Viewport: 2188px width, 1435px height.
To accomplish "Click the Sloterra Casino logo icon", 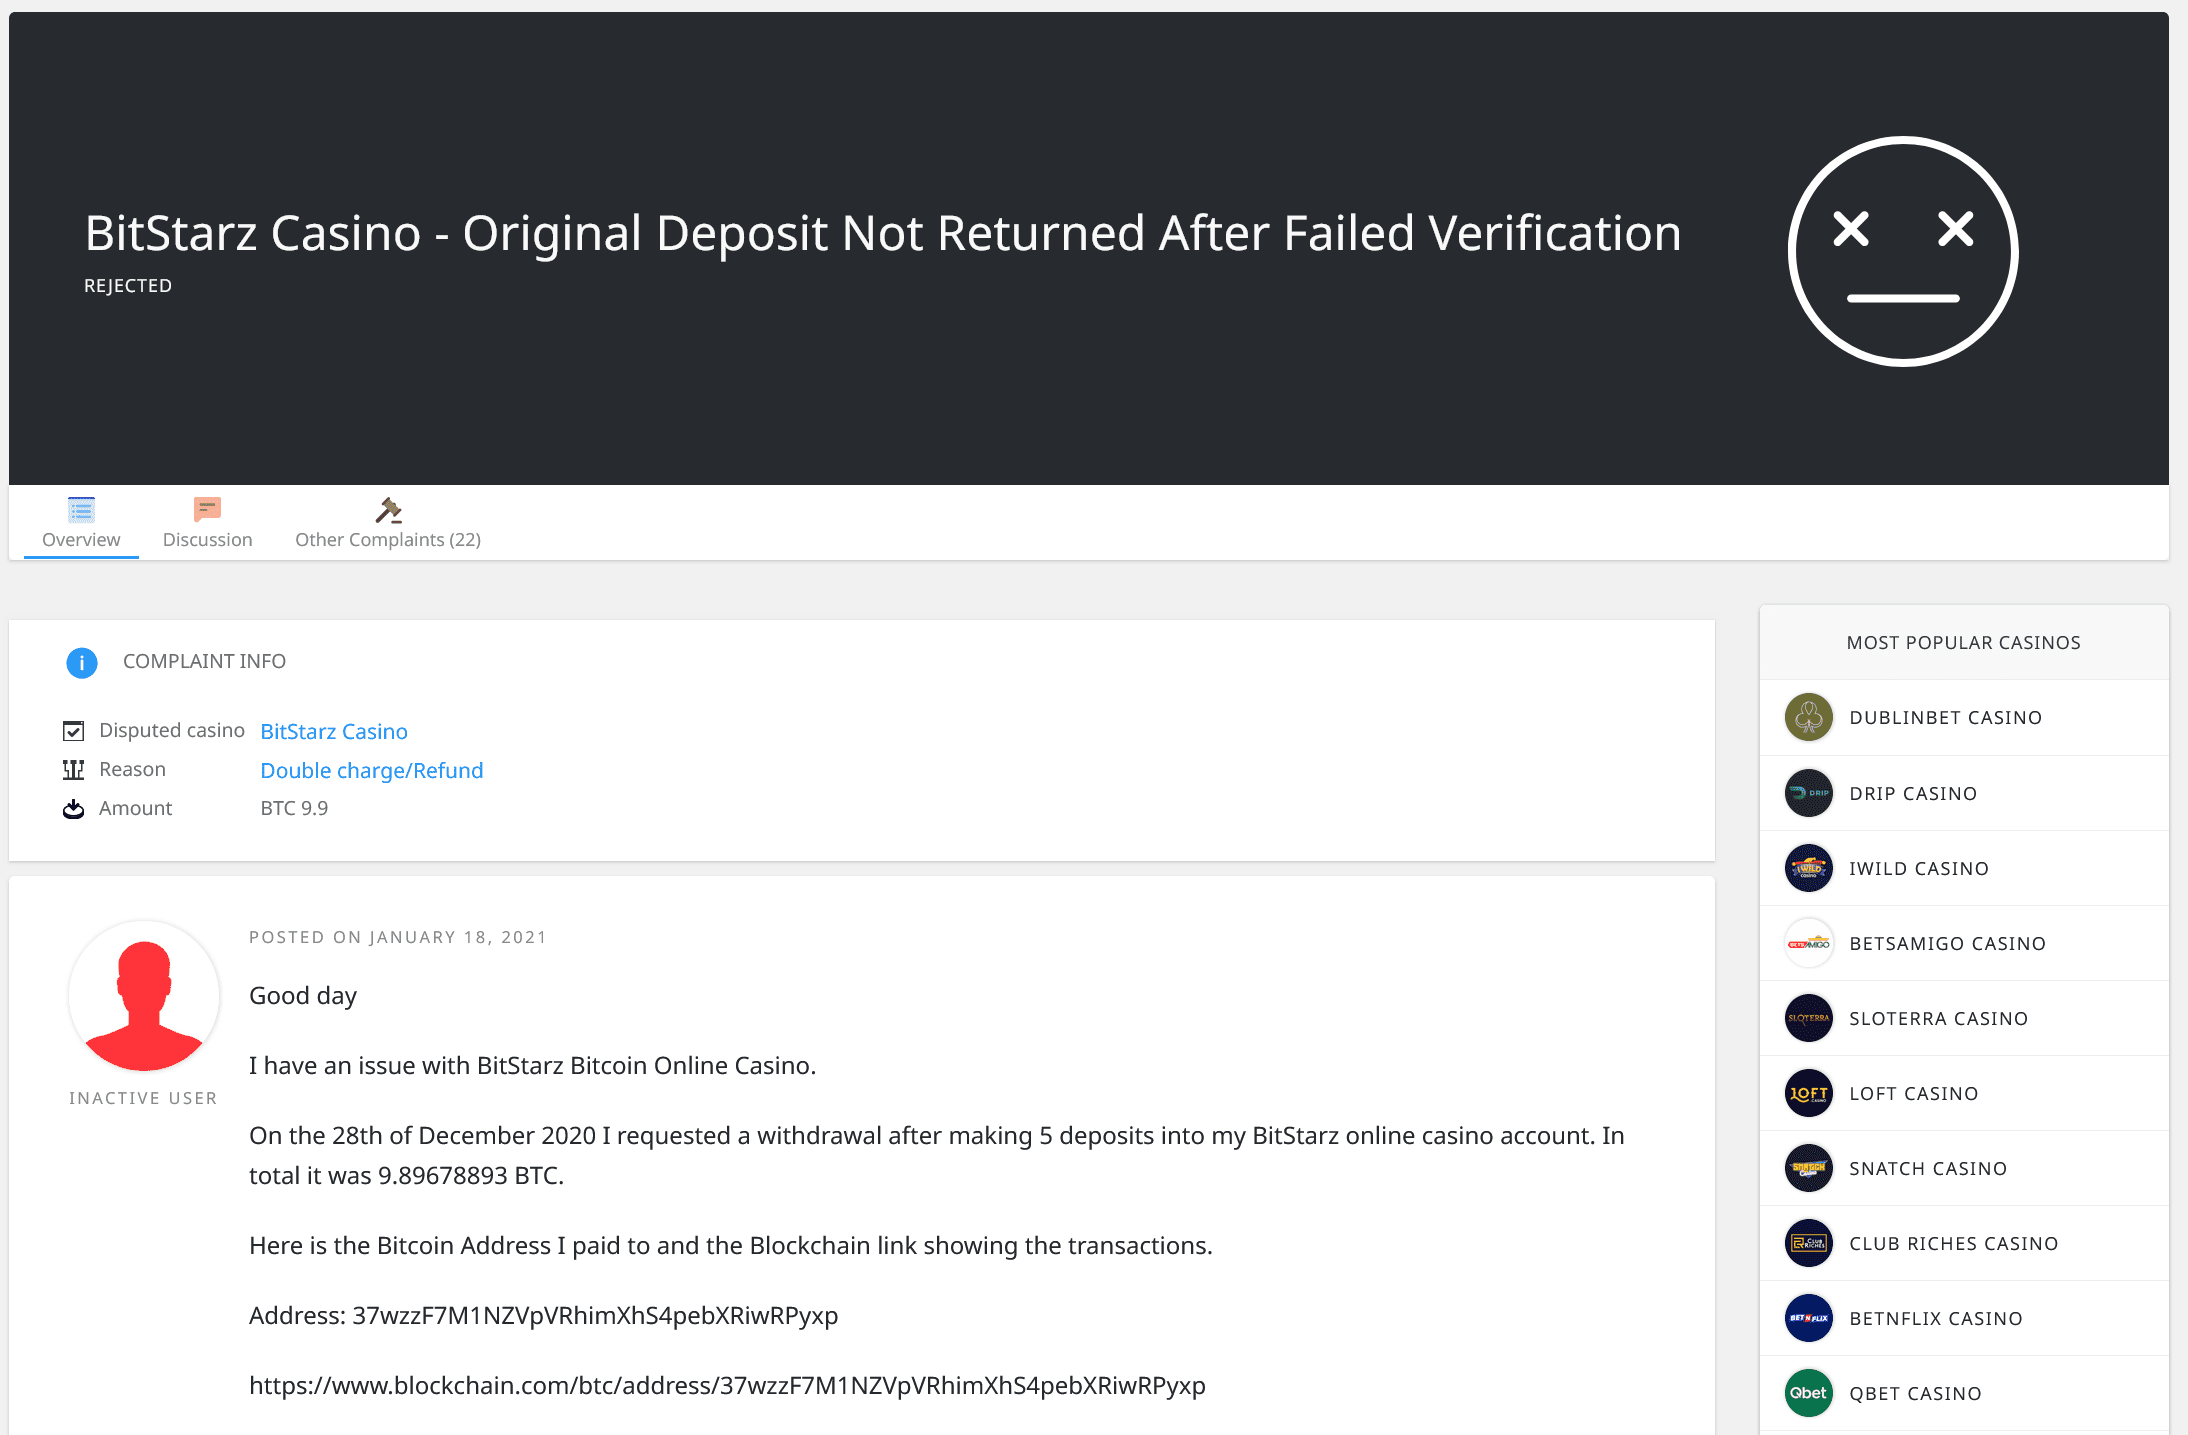I will pos(1809,1018).
